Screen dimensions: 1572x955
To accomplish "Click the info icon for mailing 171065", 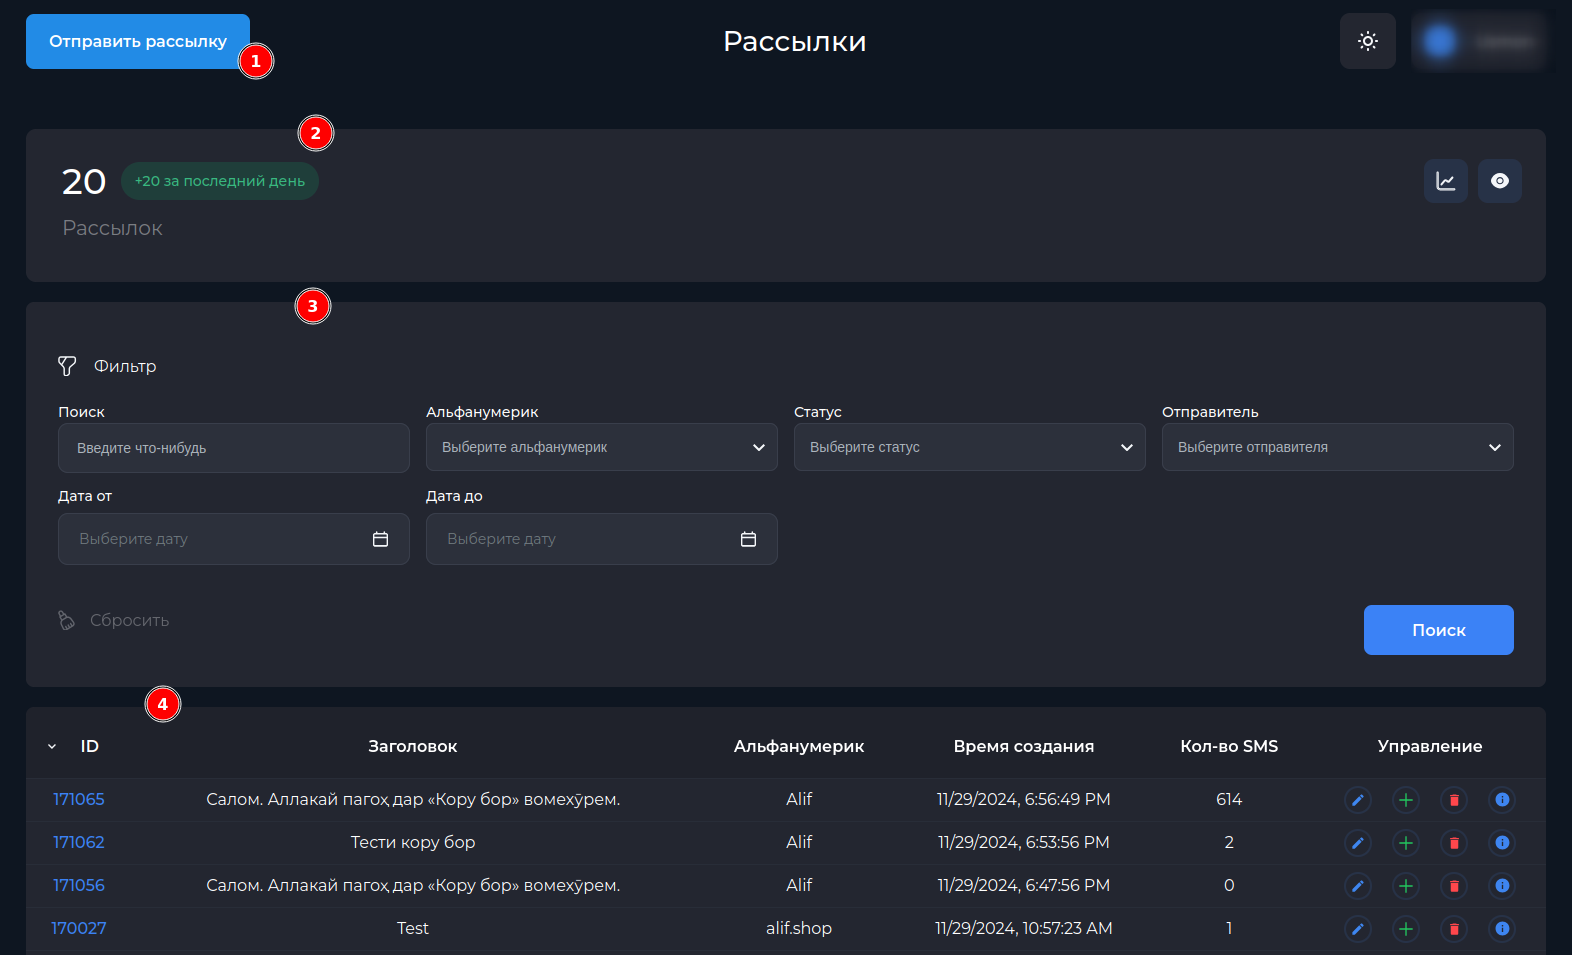I will pyautogui.click(x=1501, y=800).
